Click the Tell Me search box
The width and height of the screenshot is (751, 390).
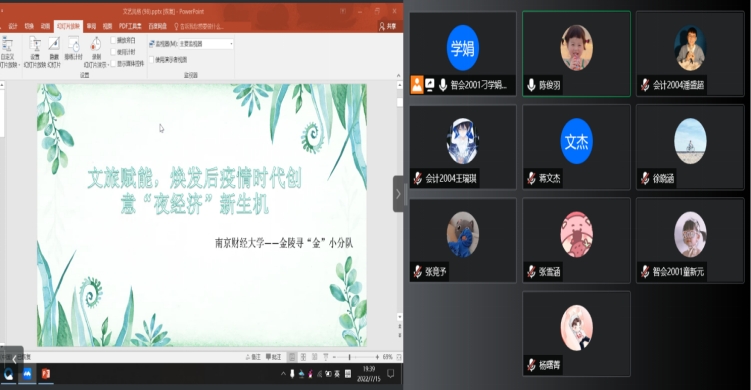[x=199, y=26]
